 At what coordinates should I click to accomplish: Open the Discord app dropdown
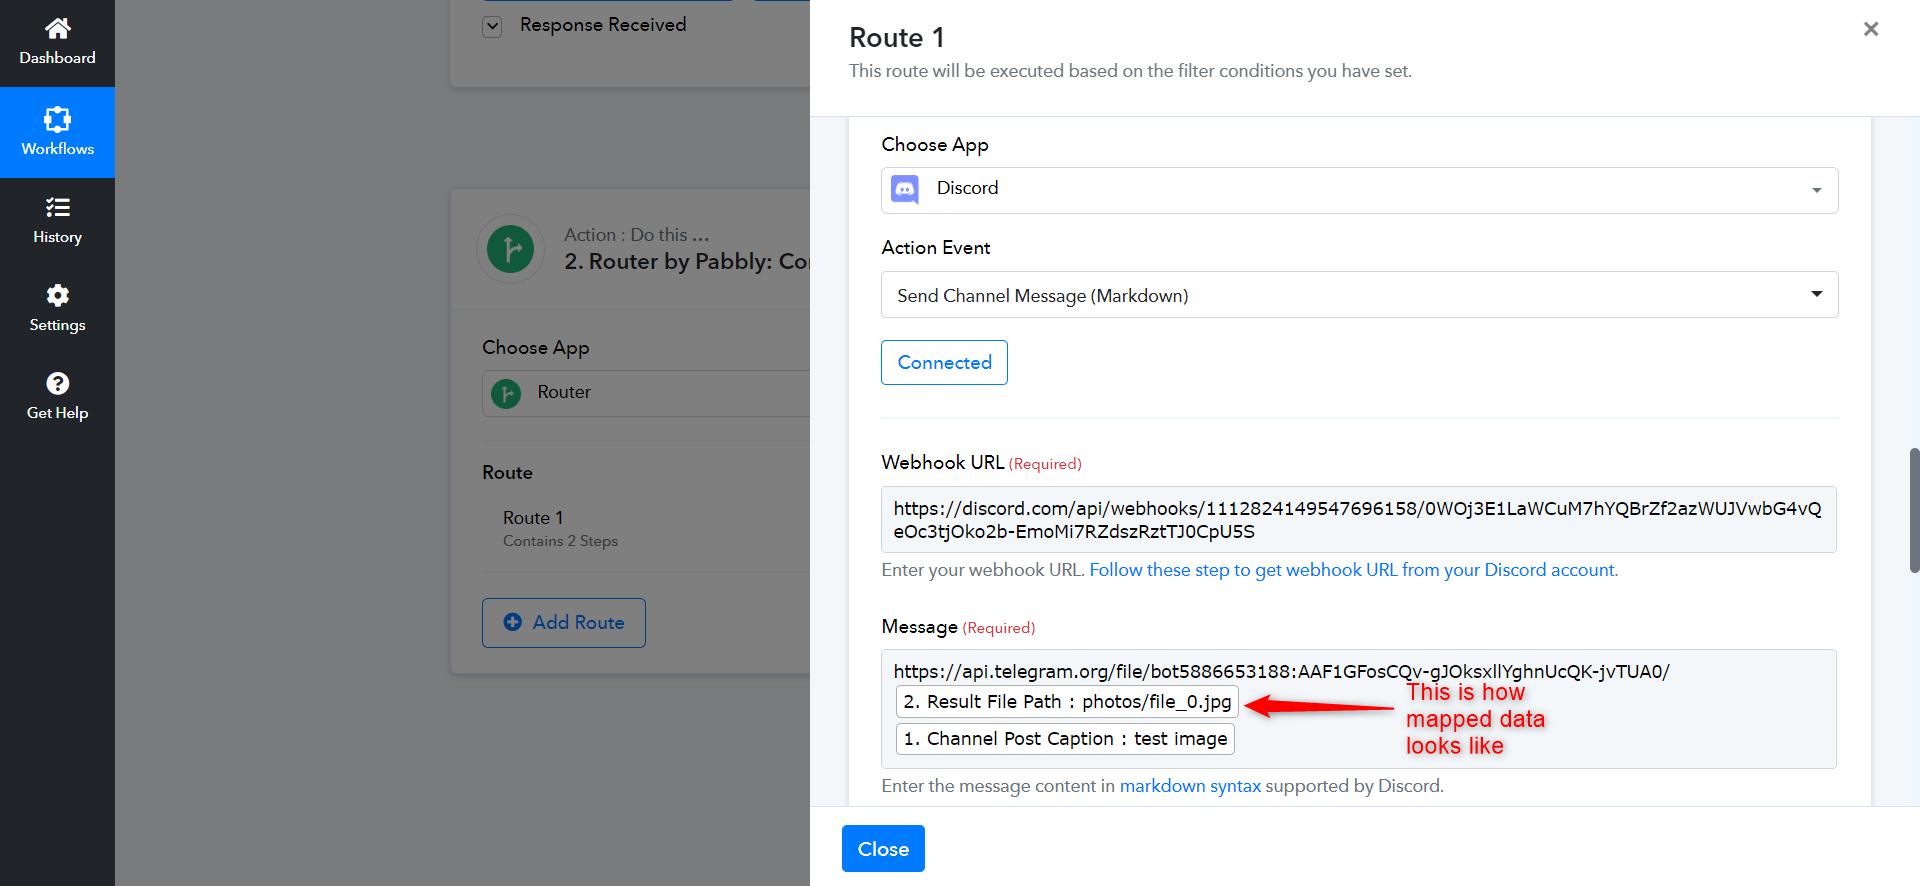coord(1360,190)
